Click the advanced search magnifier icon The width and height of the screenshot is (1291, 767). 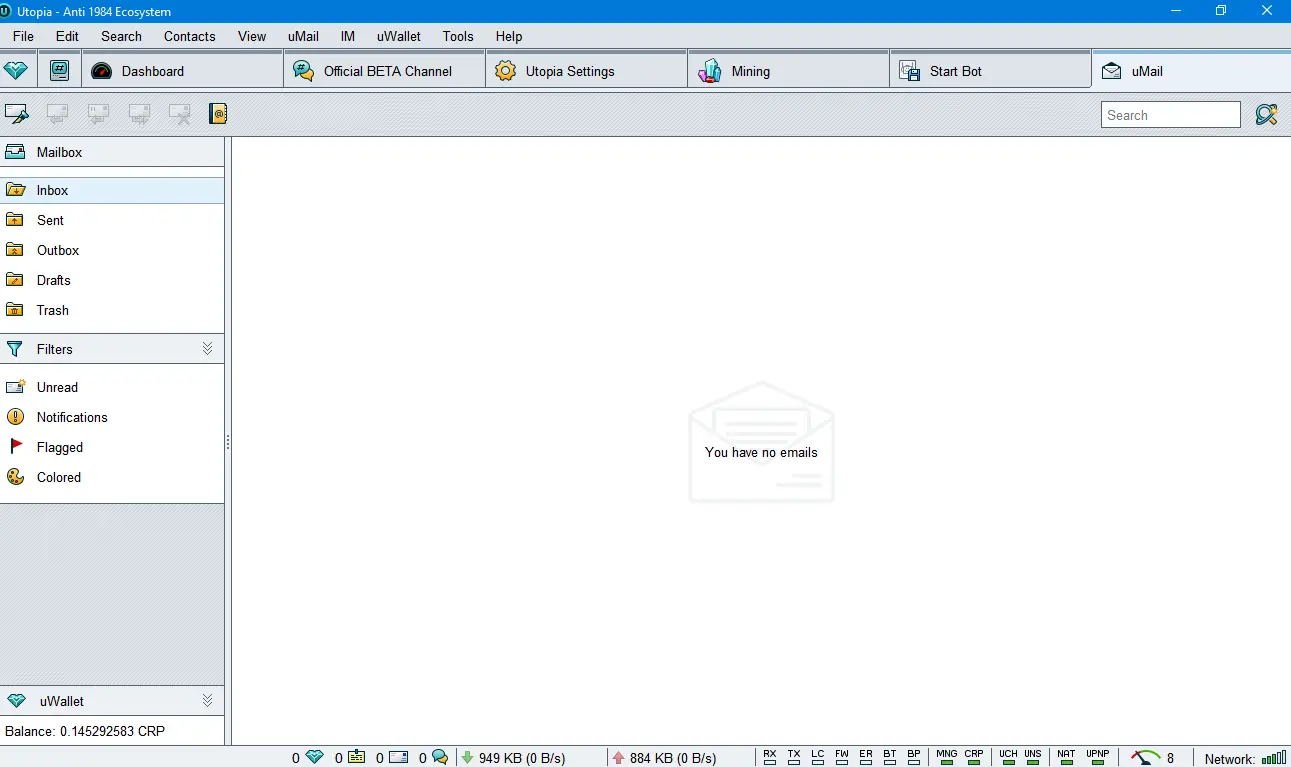coord(1266,114)
